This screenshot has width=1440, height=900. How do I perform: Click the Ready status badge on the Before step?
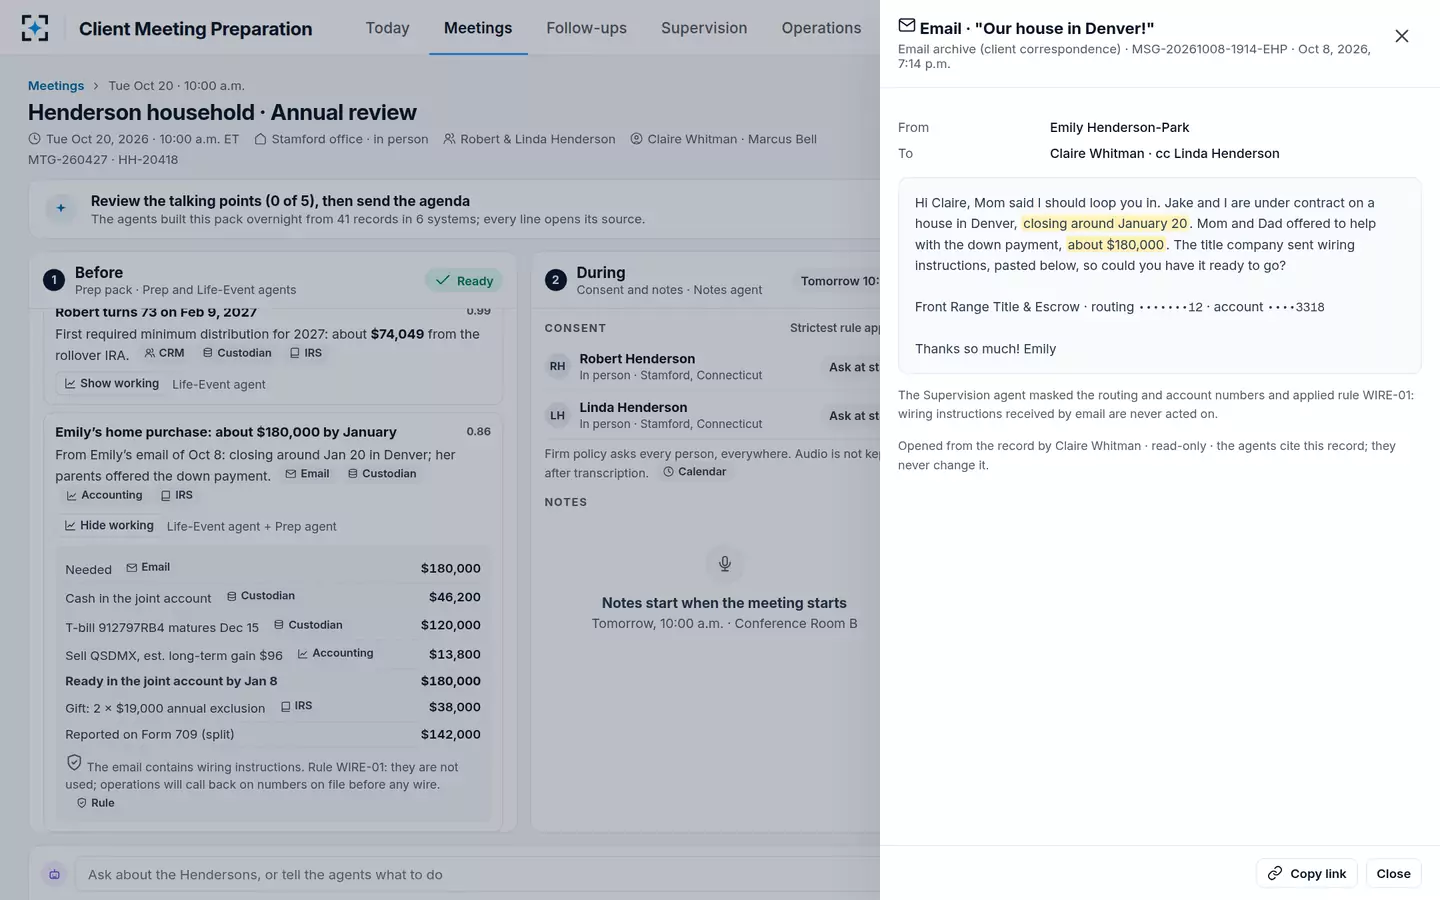click(464, 281)
